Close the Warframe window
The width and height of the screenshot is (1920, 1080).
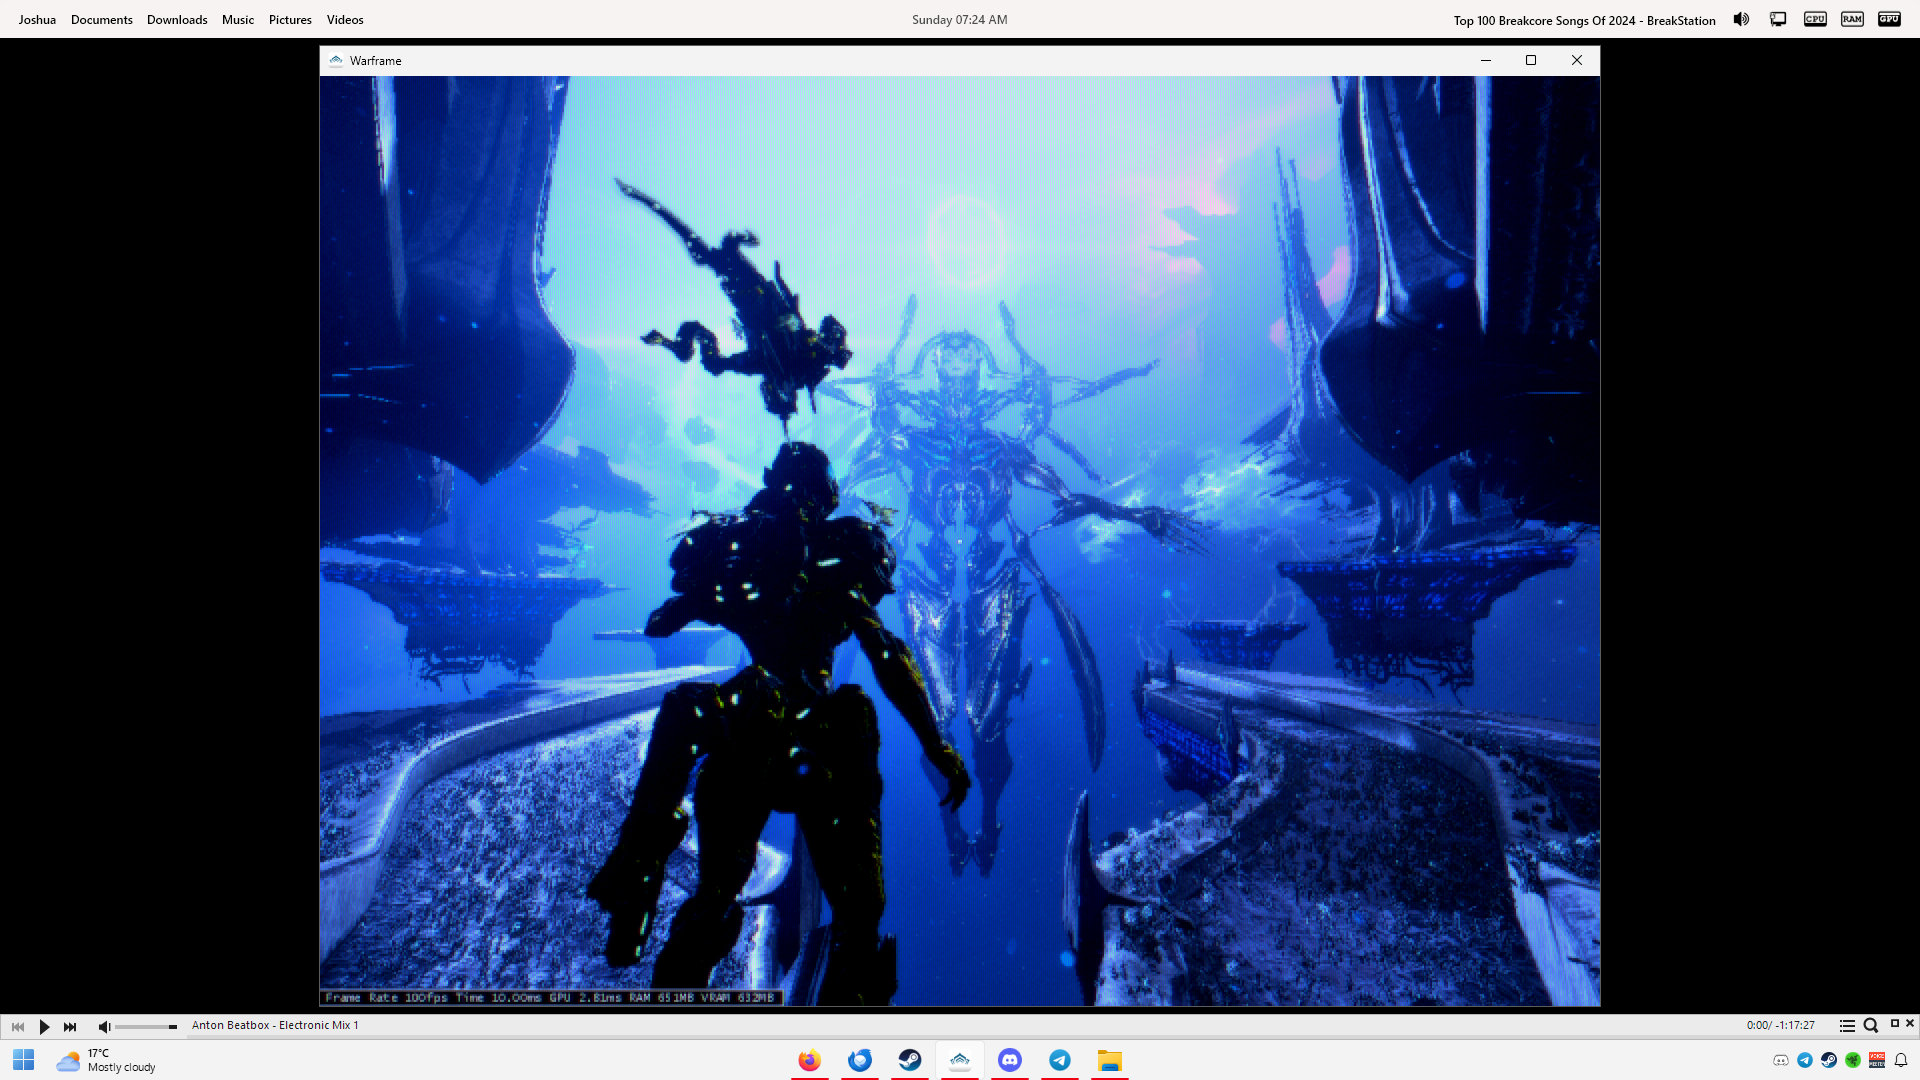click(1577, 61)
